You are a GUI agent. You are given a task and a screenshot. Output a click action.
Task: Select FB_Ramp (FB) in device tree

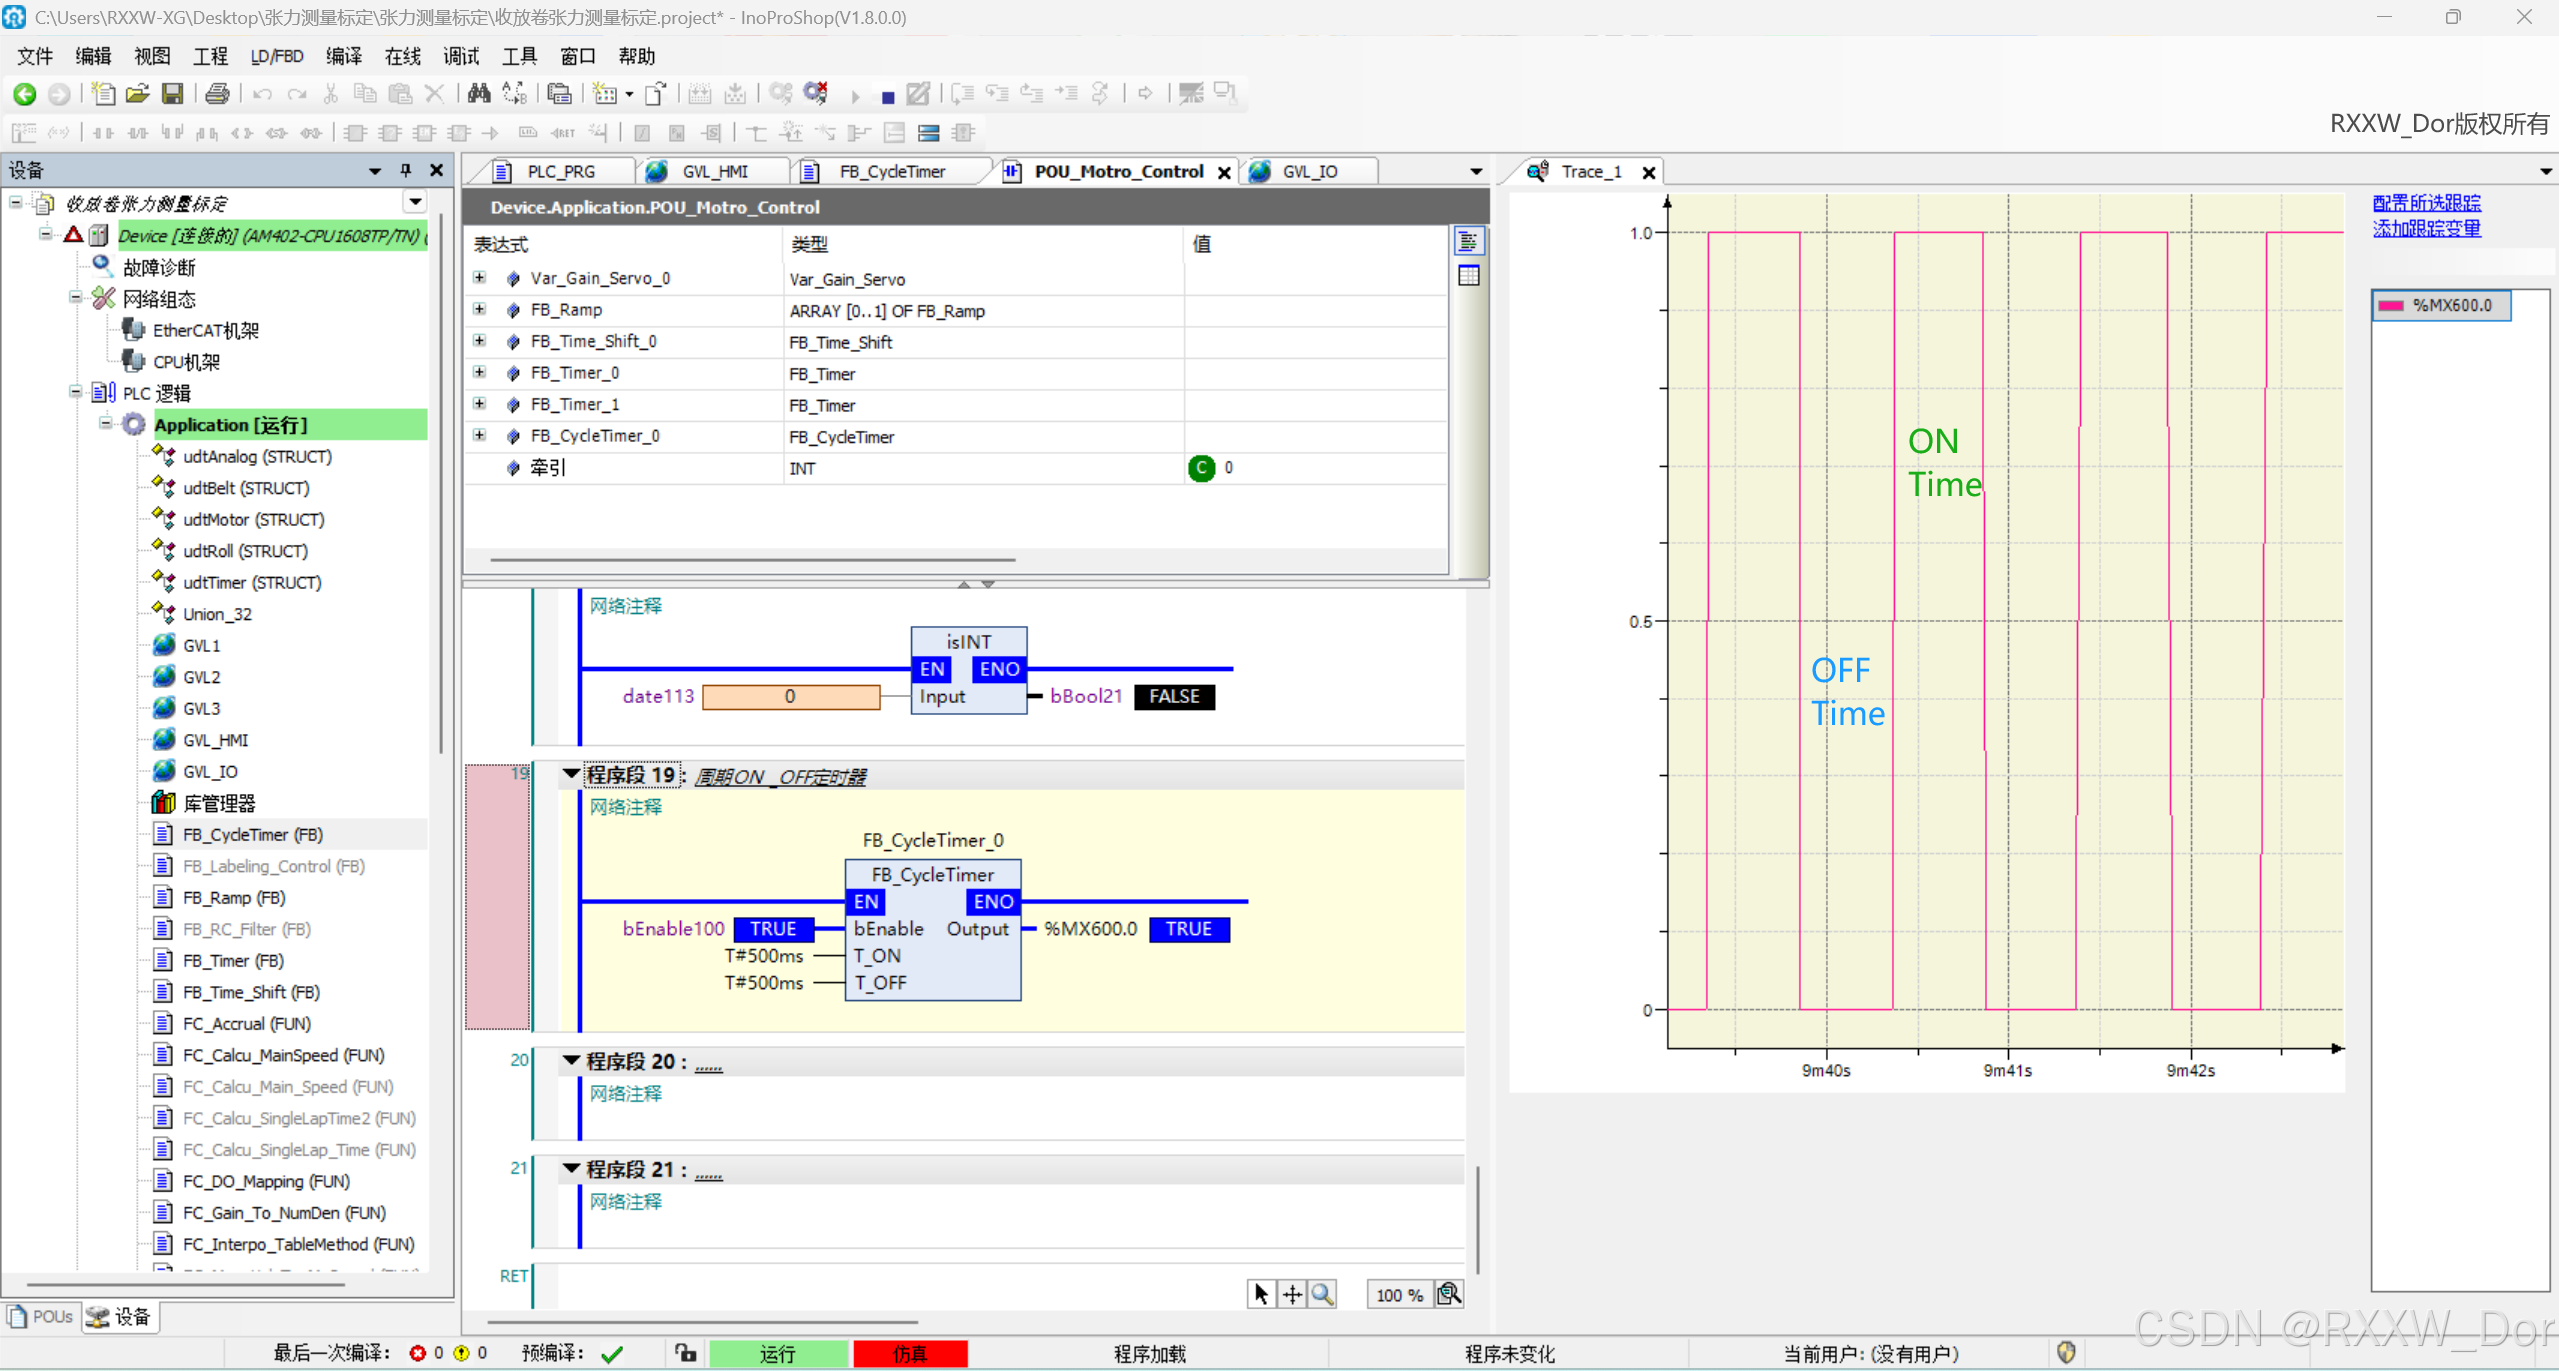pyautogui.click(x=233, y=897)
